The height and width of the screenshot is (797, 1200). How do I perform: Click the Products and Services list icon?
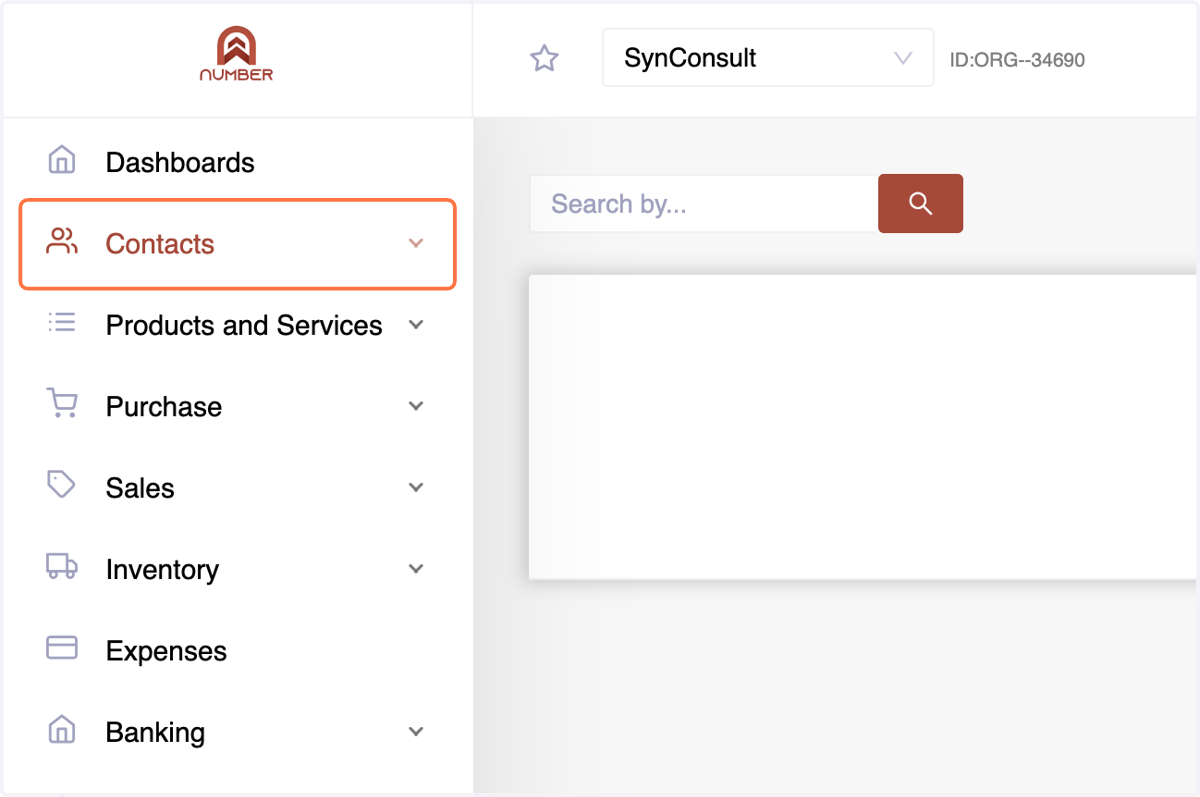(x=62, y=322)
